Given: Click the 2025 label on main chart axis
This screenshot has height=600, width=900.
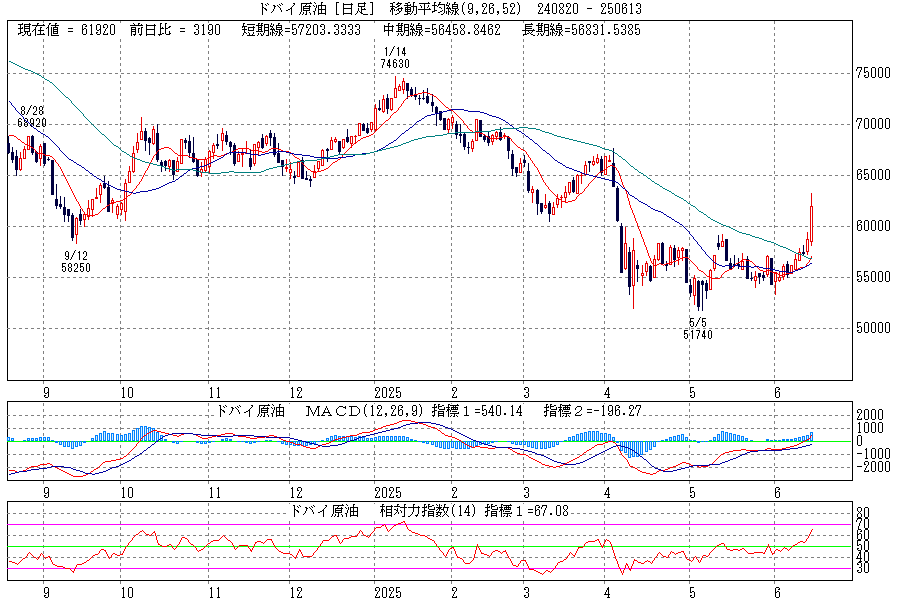Looking at the screenshot, I should coord(388,392).
